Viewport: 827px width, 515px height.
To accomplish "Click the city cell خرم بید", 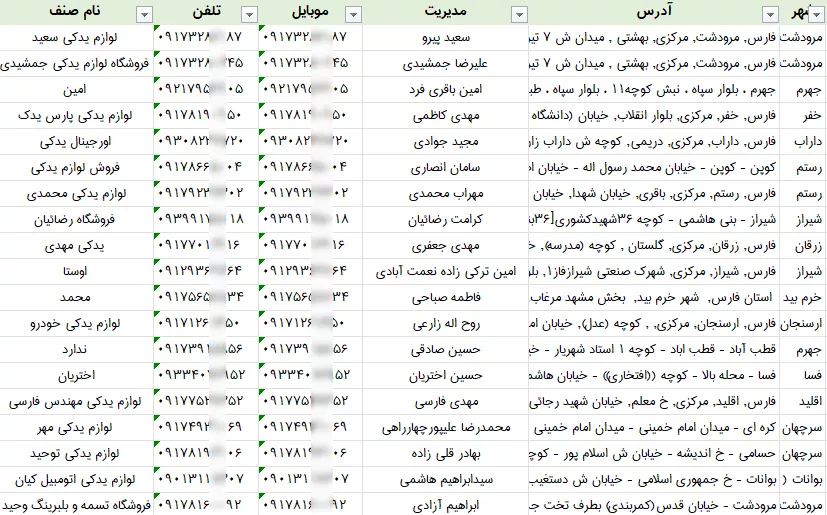I will point(803,297).
